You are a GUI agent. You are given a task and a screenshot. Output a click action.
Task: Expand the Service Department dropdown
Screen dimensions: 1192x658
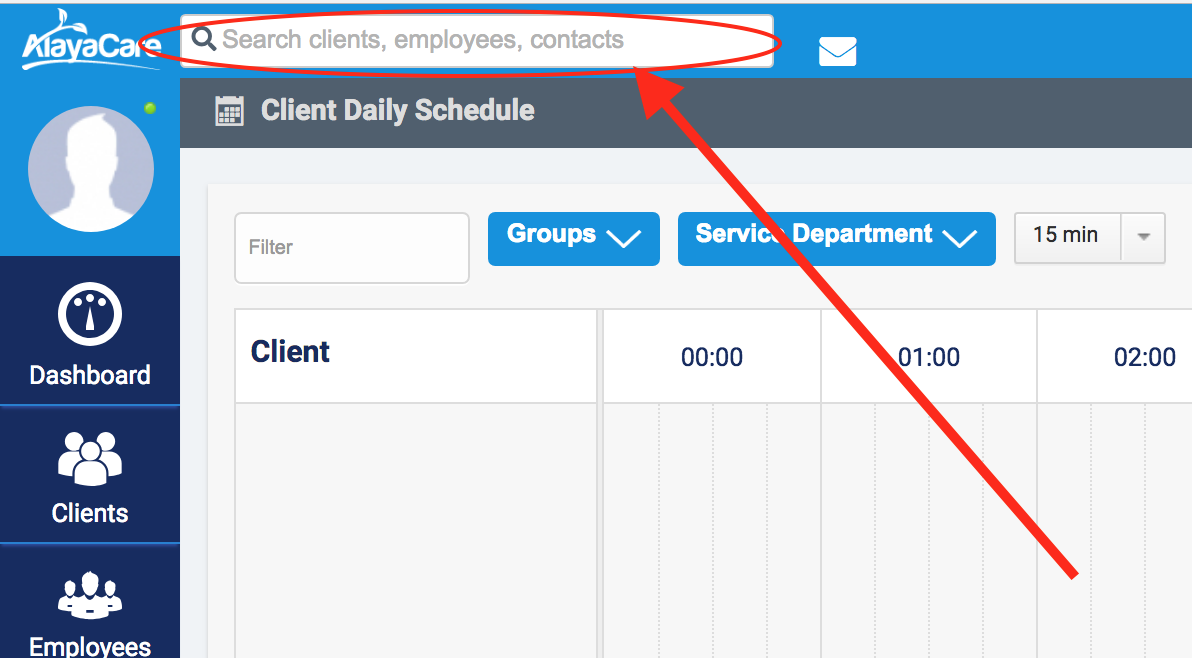836,238
